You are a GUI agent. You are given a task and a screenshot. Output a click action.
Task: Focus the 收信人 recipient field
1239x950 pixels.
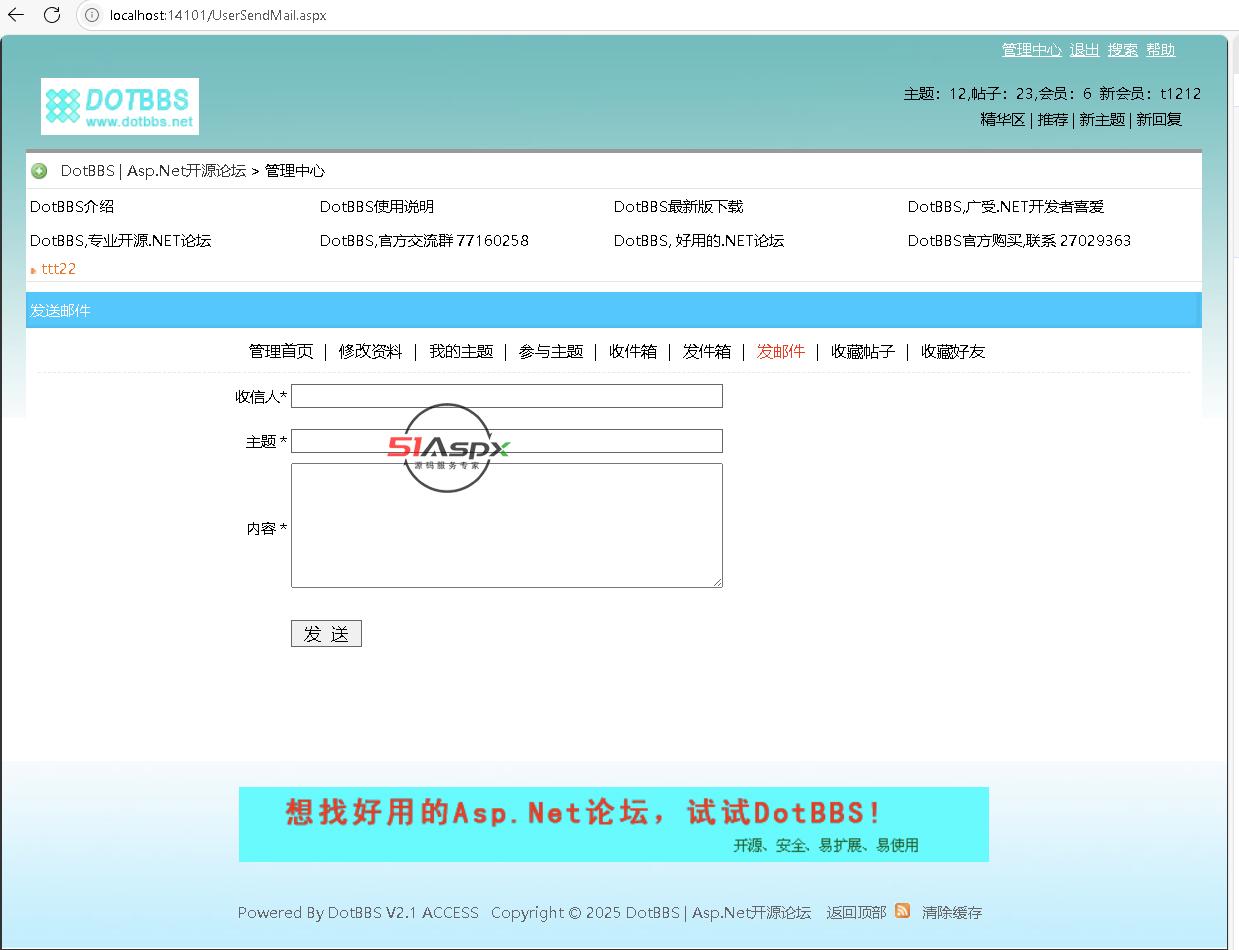coord(507,396)
